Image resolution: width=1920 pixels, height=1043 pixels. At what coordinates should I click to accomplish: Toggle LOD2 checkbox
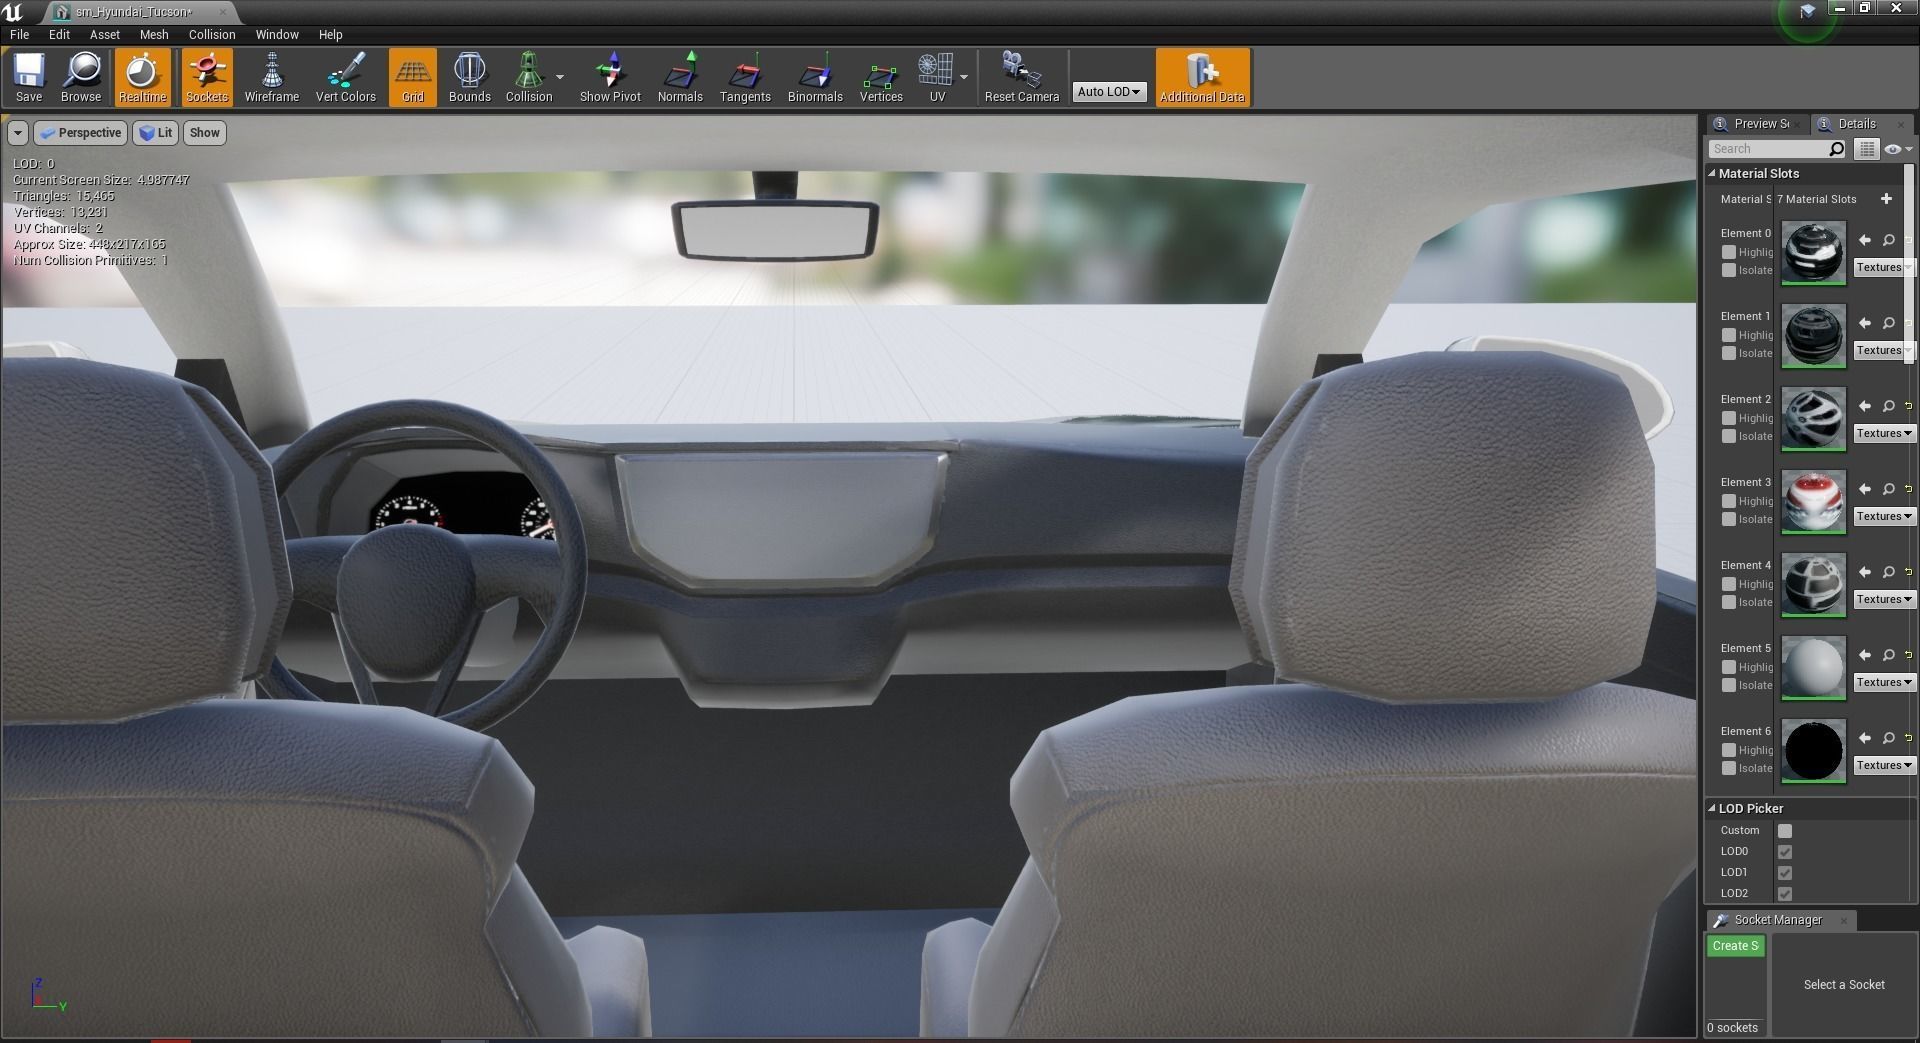pyautogui.click(x=1785, y=894)
